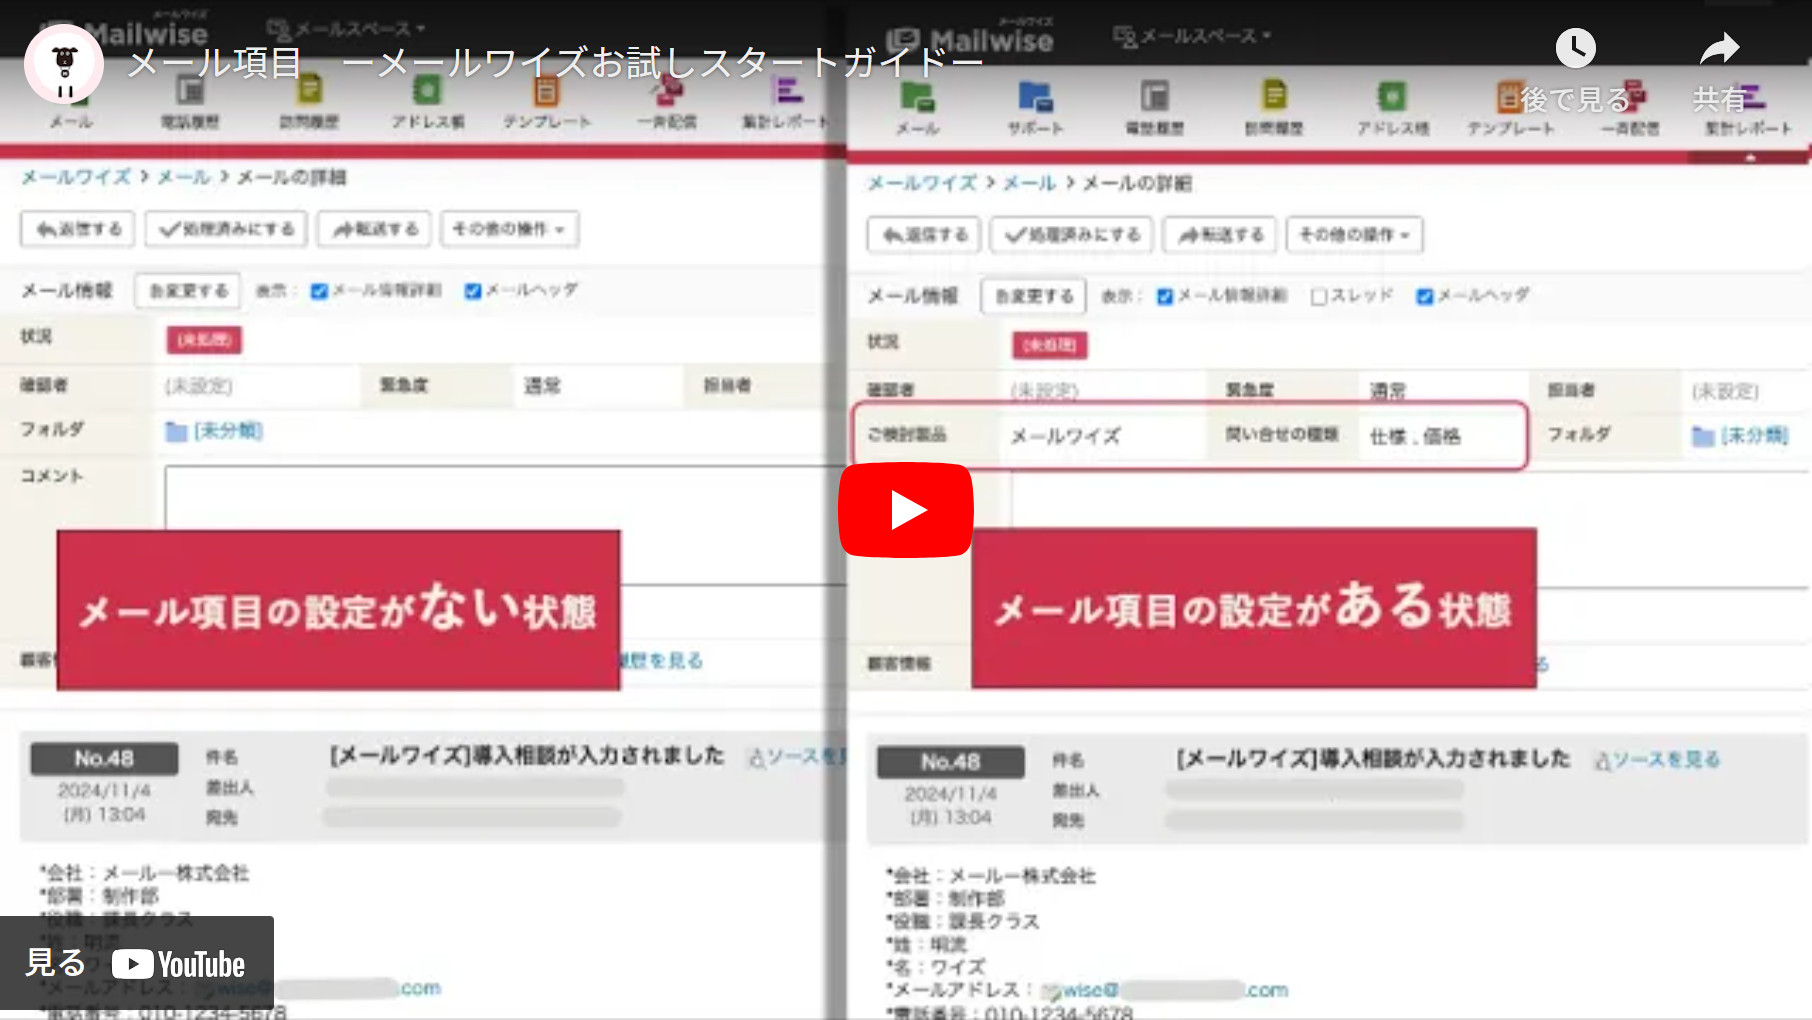
Task: Open メール breadcrumb in left panel
Action: click(x=184, y=177)
